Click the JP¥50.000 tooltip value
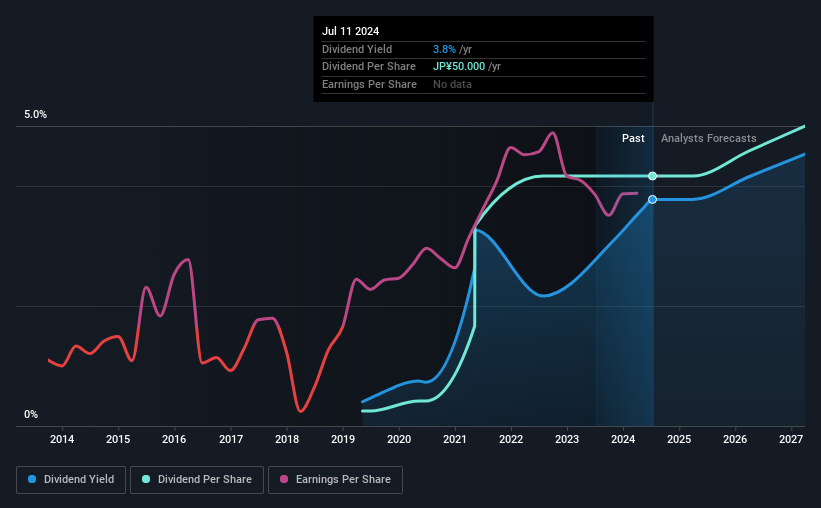 (x=461, y=67)
